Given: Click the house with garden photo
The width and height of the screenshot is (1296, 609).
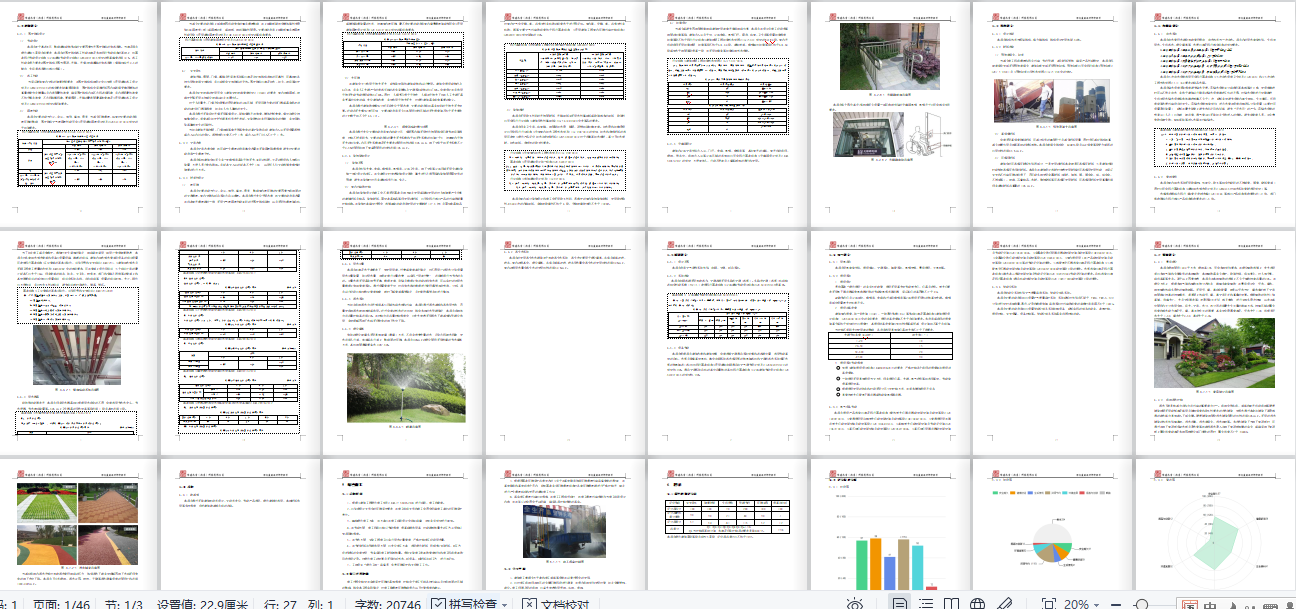Looking at the screenshot, I should click(1214, 353).
